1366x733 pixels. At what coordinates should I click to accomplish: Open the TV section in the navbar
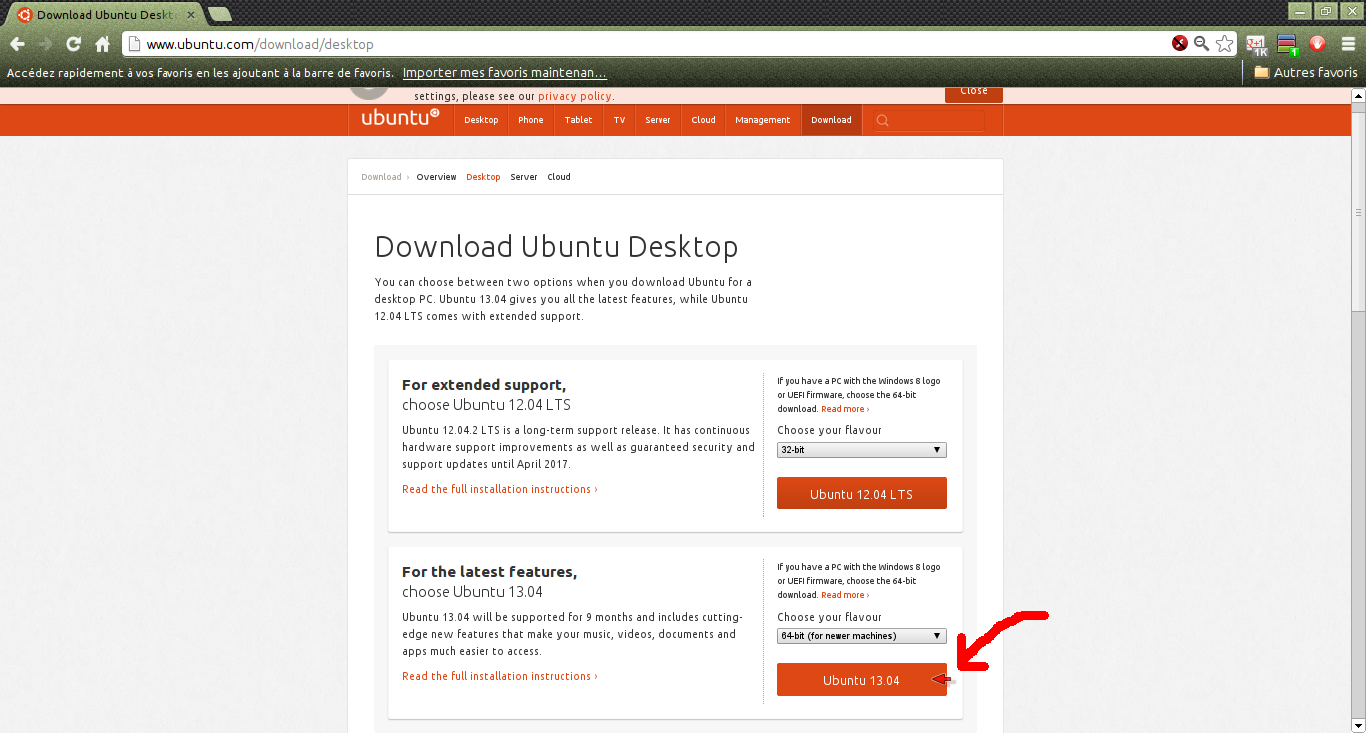pyautogui.click(x=619, y=120)
